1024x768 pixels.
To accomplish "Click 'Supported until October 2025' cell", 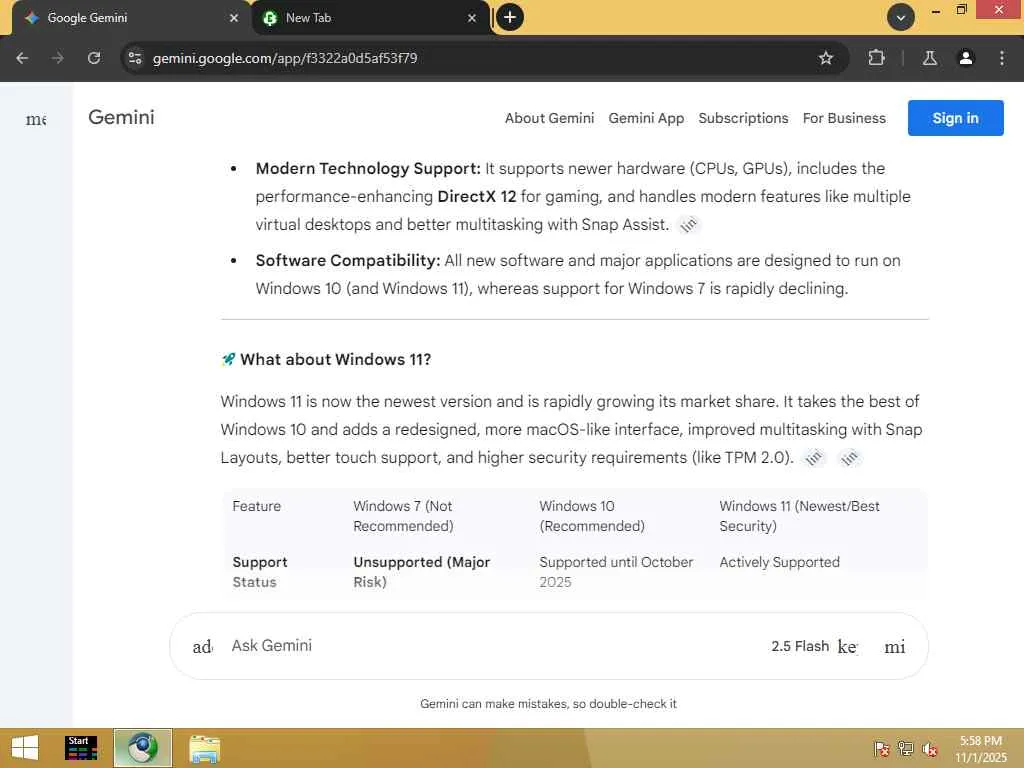I will [616, 572].
